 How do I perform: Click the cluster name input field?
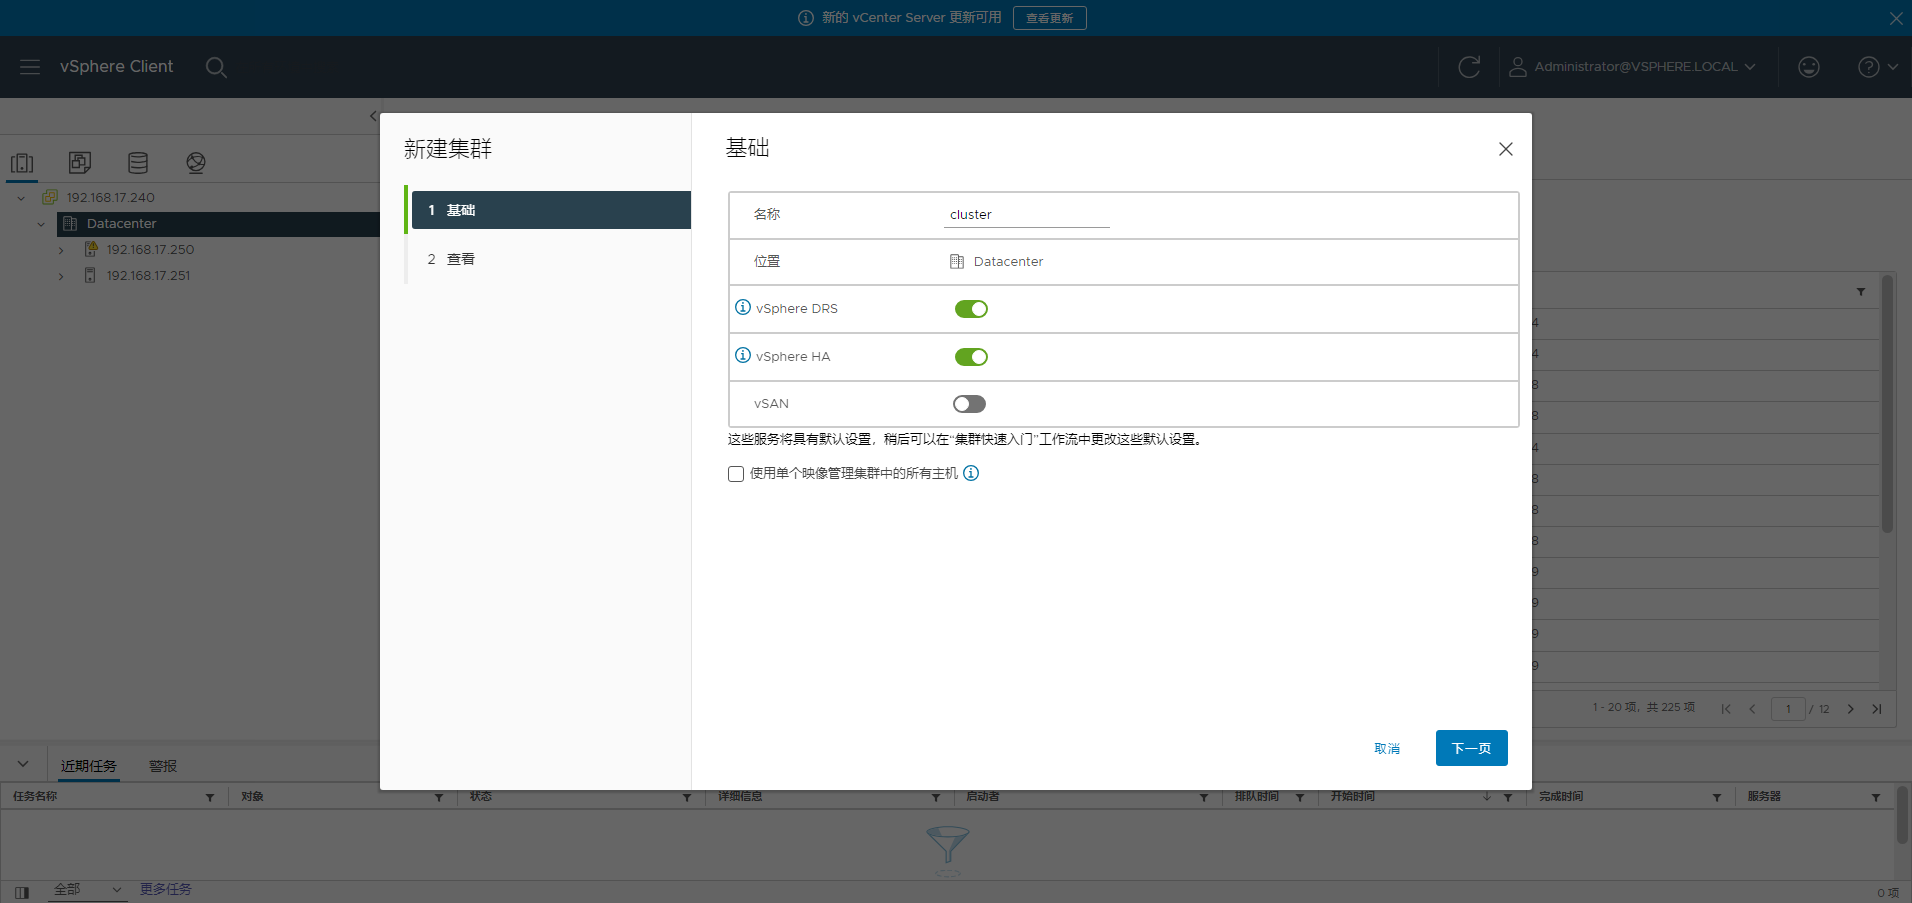[x=1026, y=215]
